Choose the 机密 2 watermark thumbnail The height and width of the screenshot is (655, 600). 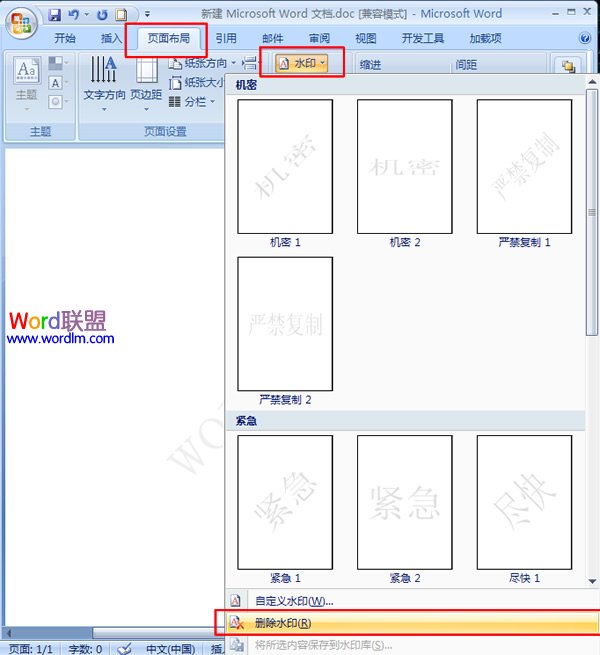pos(404,166)
